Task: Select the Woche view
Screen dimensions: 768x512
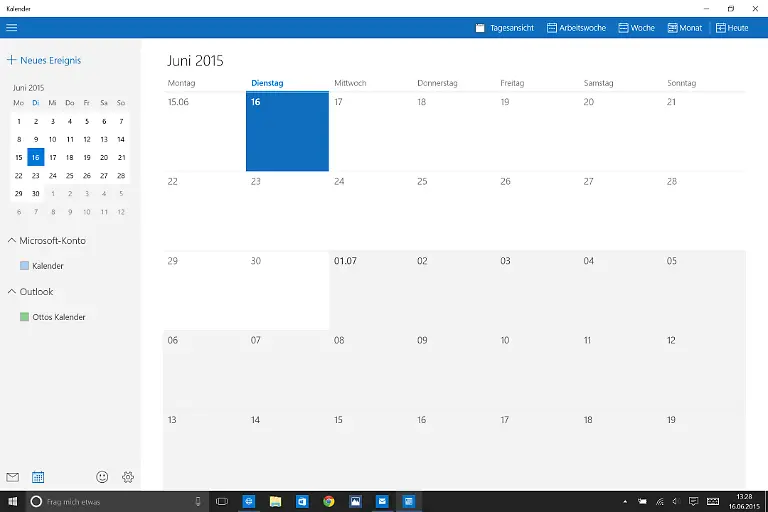Action: (636, 28)
